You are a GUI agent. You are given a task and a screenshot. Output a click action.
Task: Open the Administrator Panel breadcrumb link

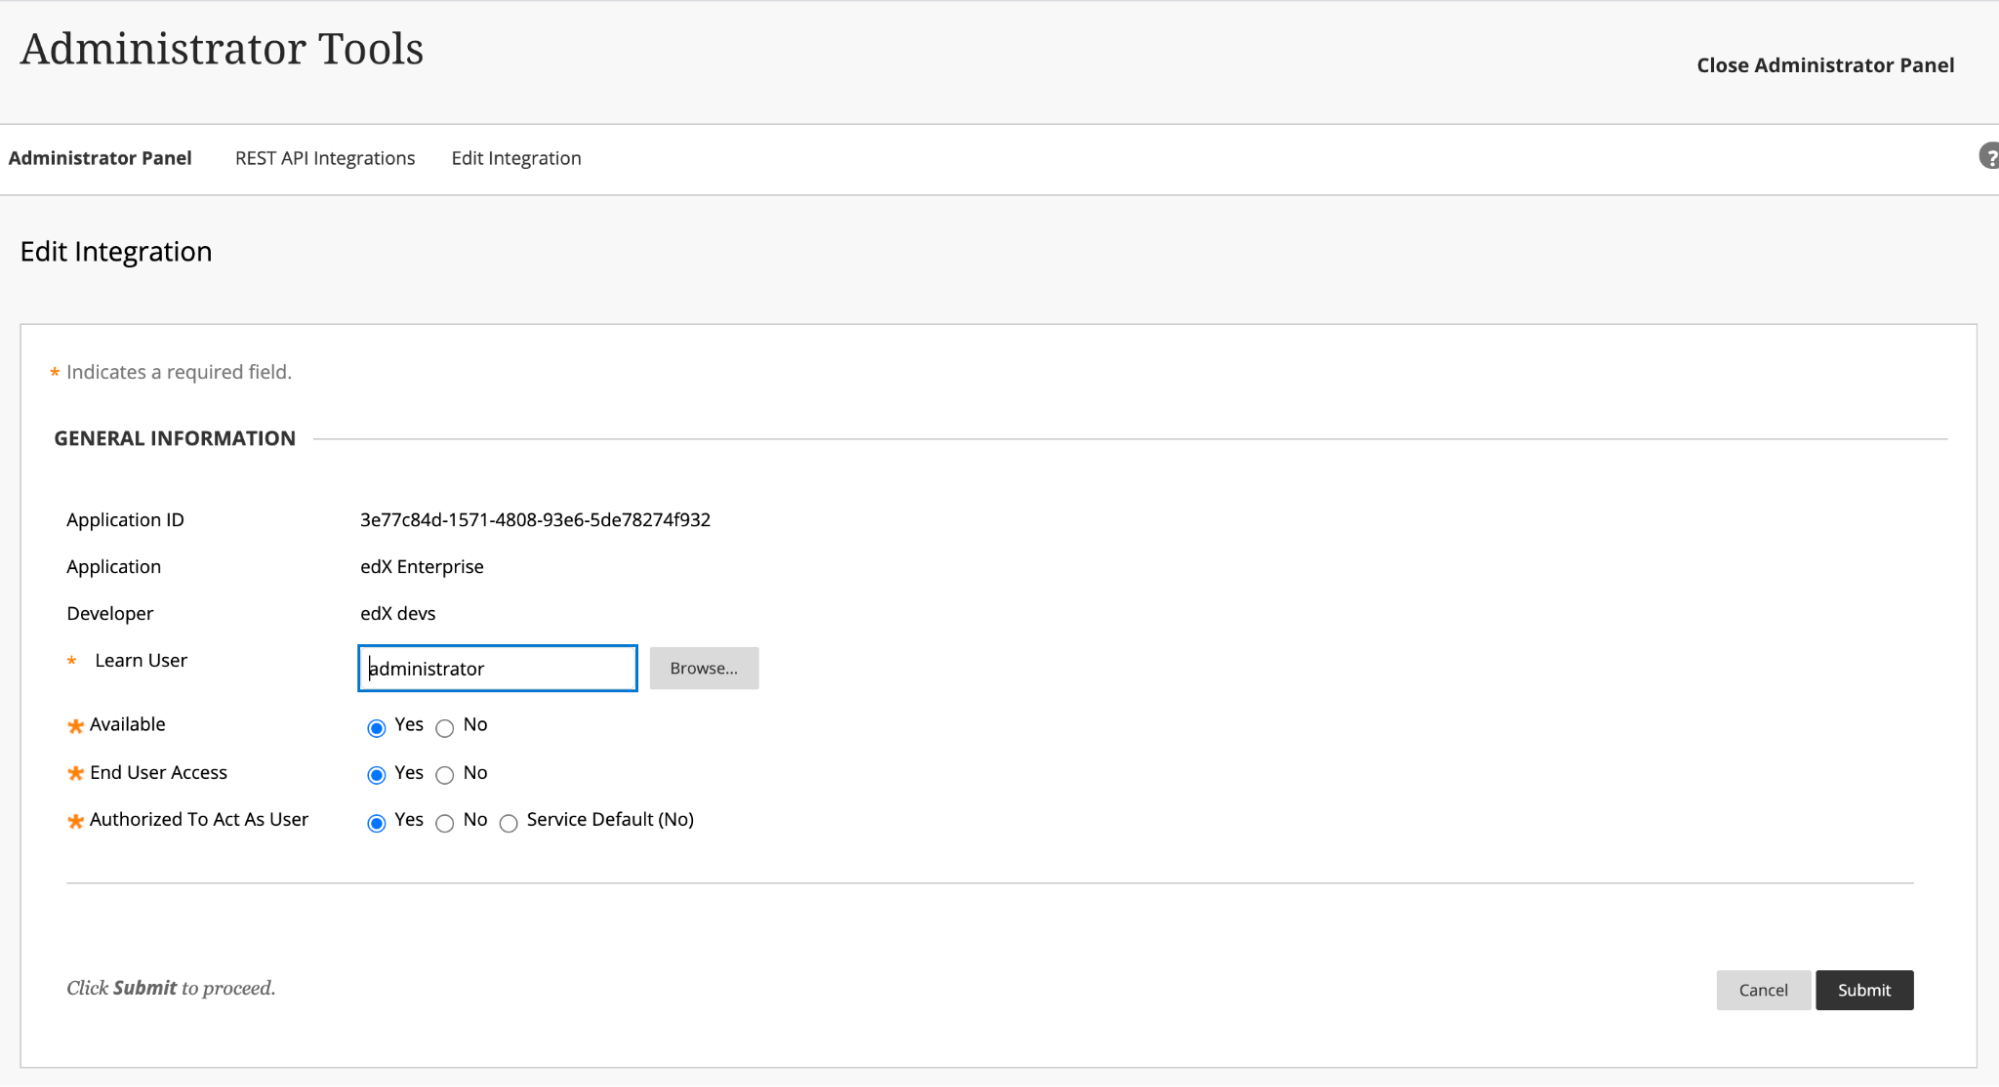pyautogui.click(x=100, y=157)
